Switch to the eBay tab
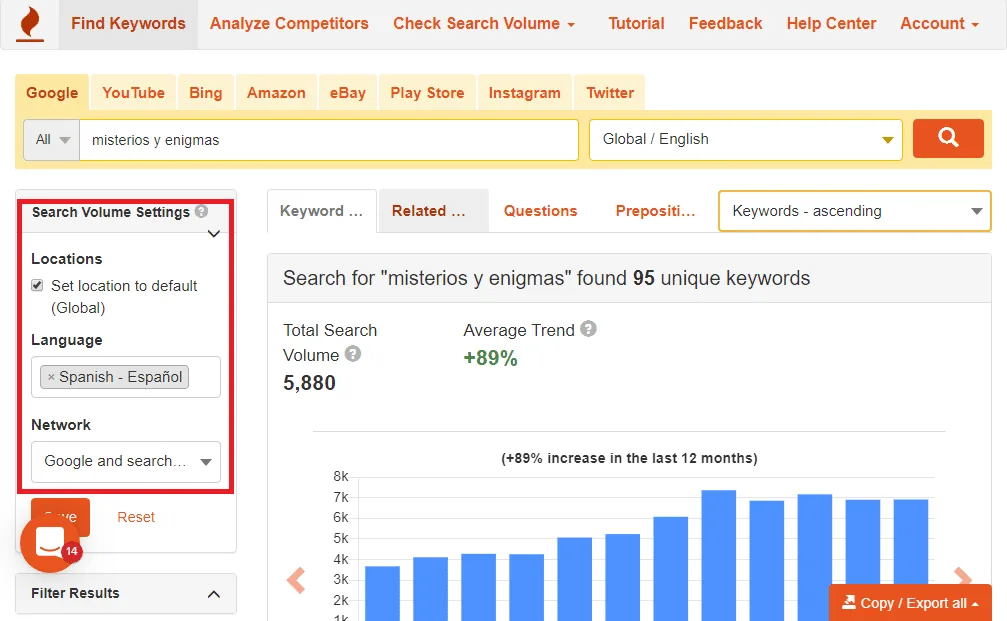 click(347, 92)
